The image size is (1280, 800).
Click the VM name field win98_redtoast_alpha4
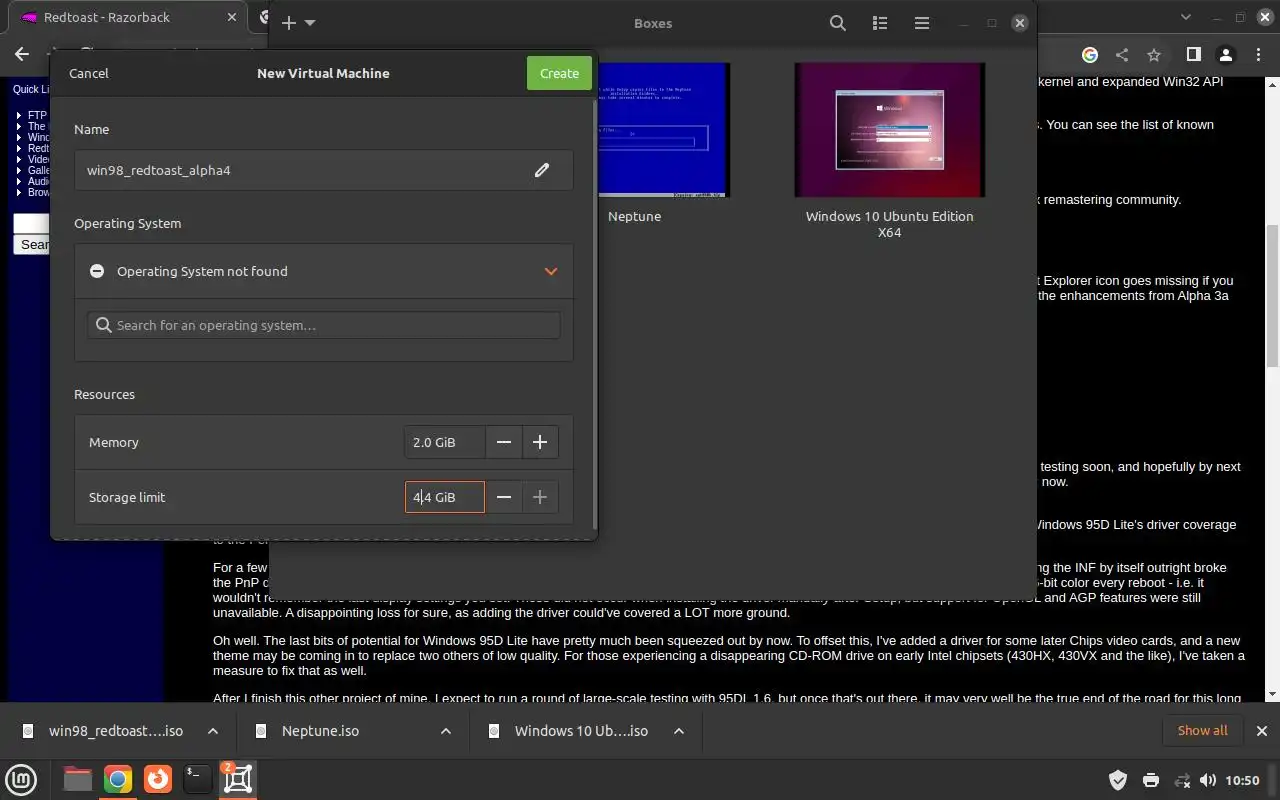point(324,170)
